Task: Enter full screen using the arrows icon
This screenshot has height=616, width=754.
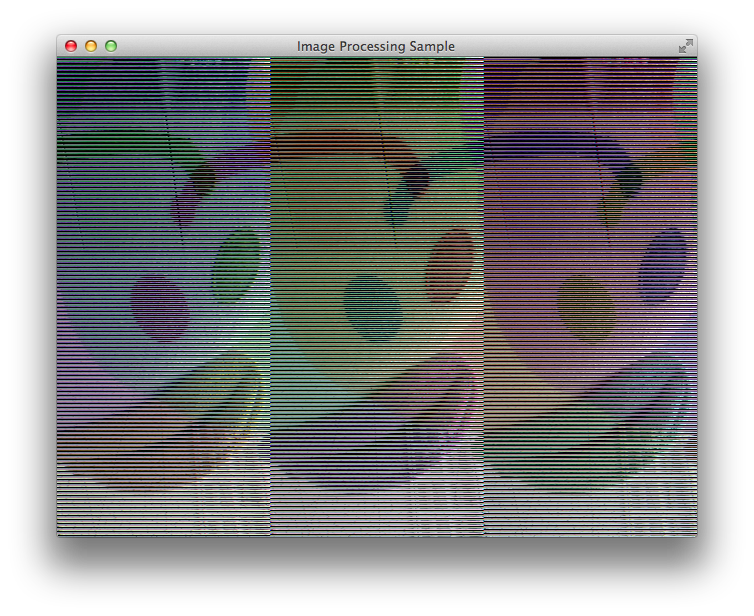Action: (x=686, y=46)
